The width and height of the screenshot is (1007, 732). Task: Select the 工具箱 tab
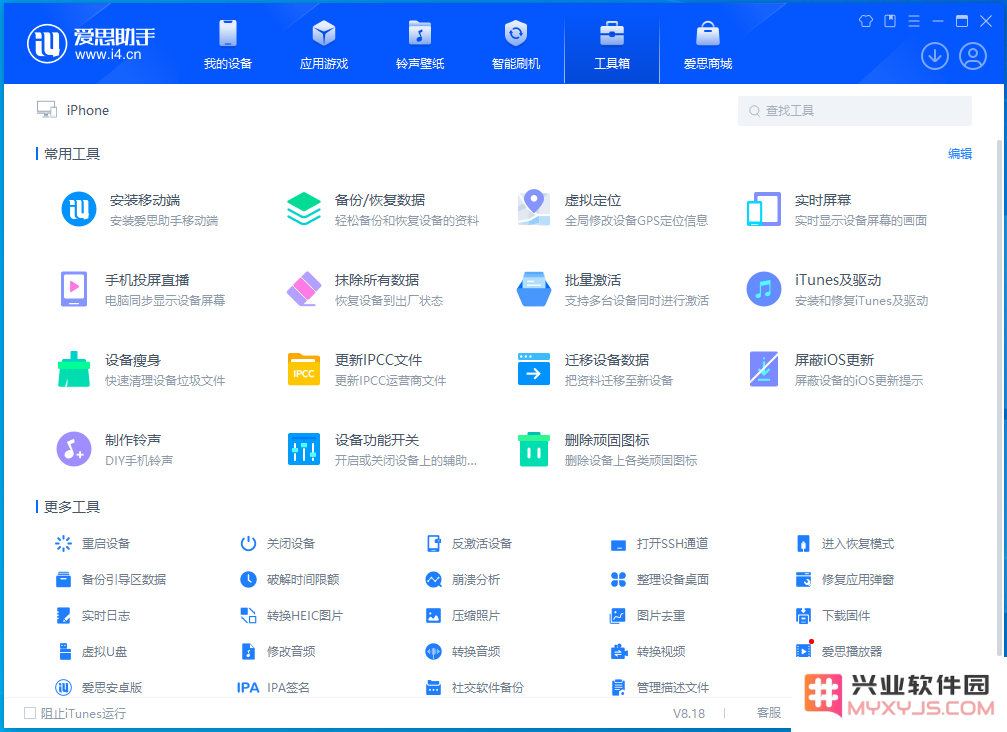click(x=612, y=45)
